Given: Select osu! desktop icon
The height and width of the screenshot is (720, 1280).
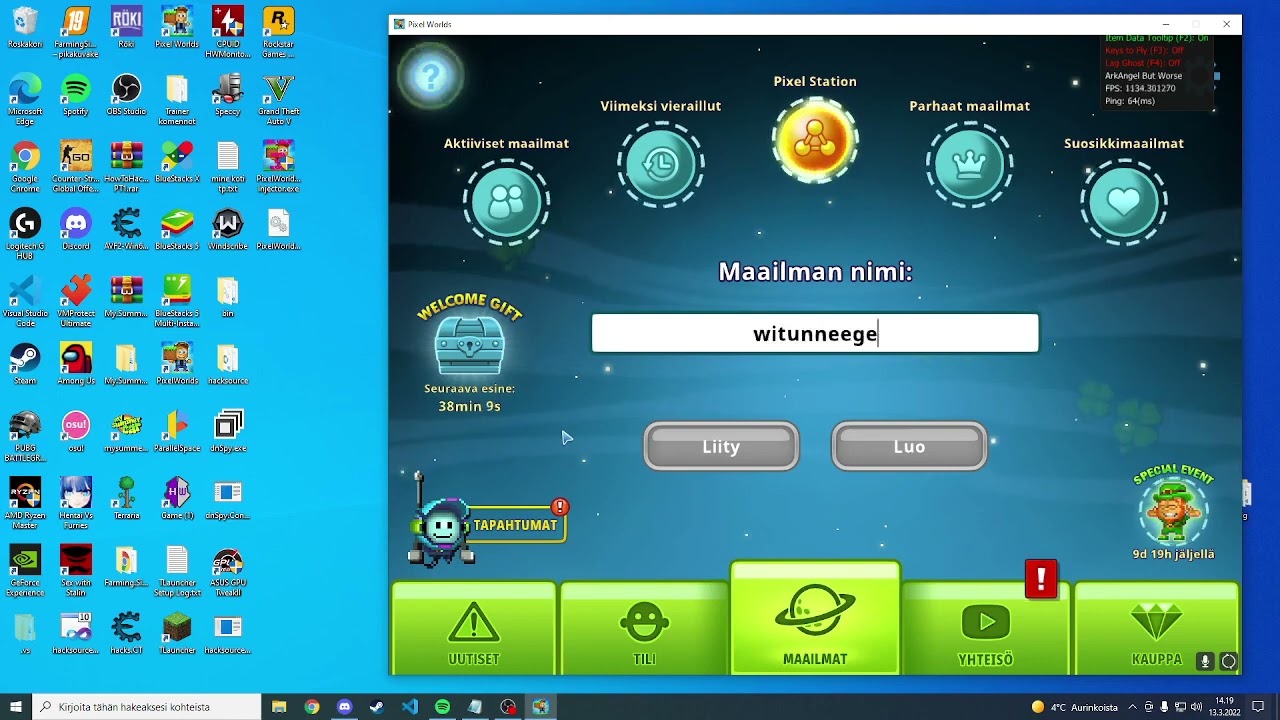Looking at the screenshot, I should click(76, 432).
